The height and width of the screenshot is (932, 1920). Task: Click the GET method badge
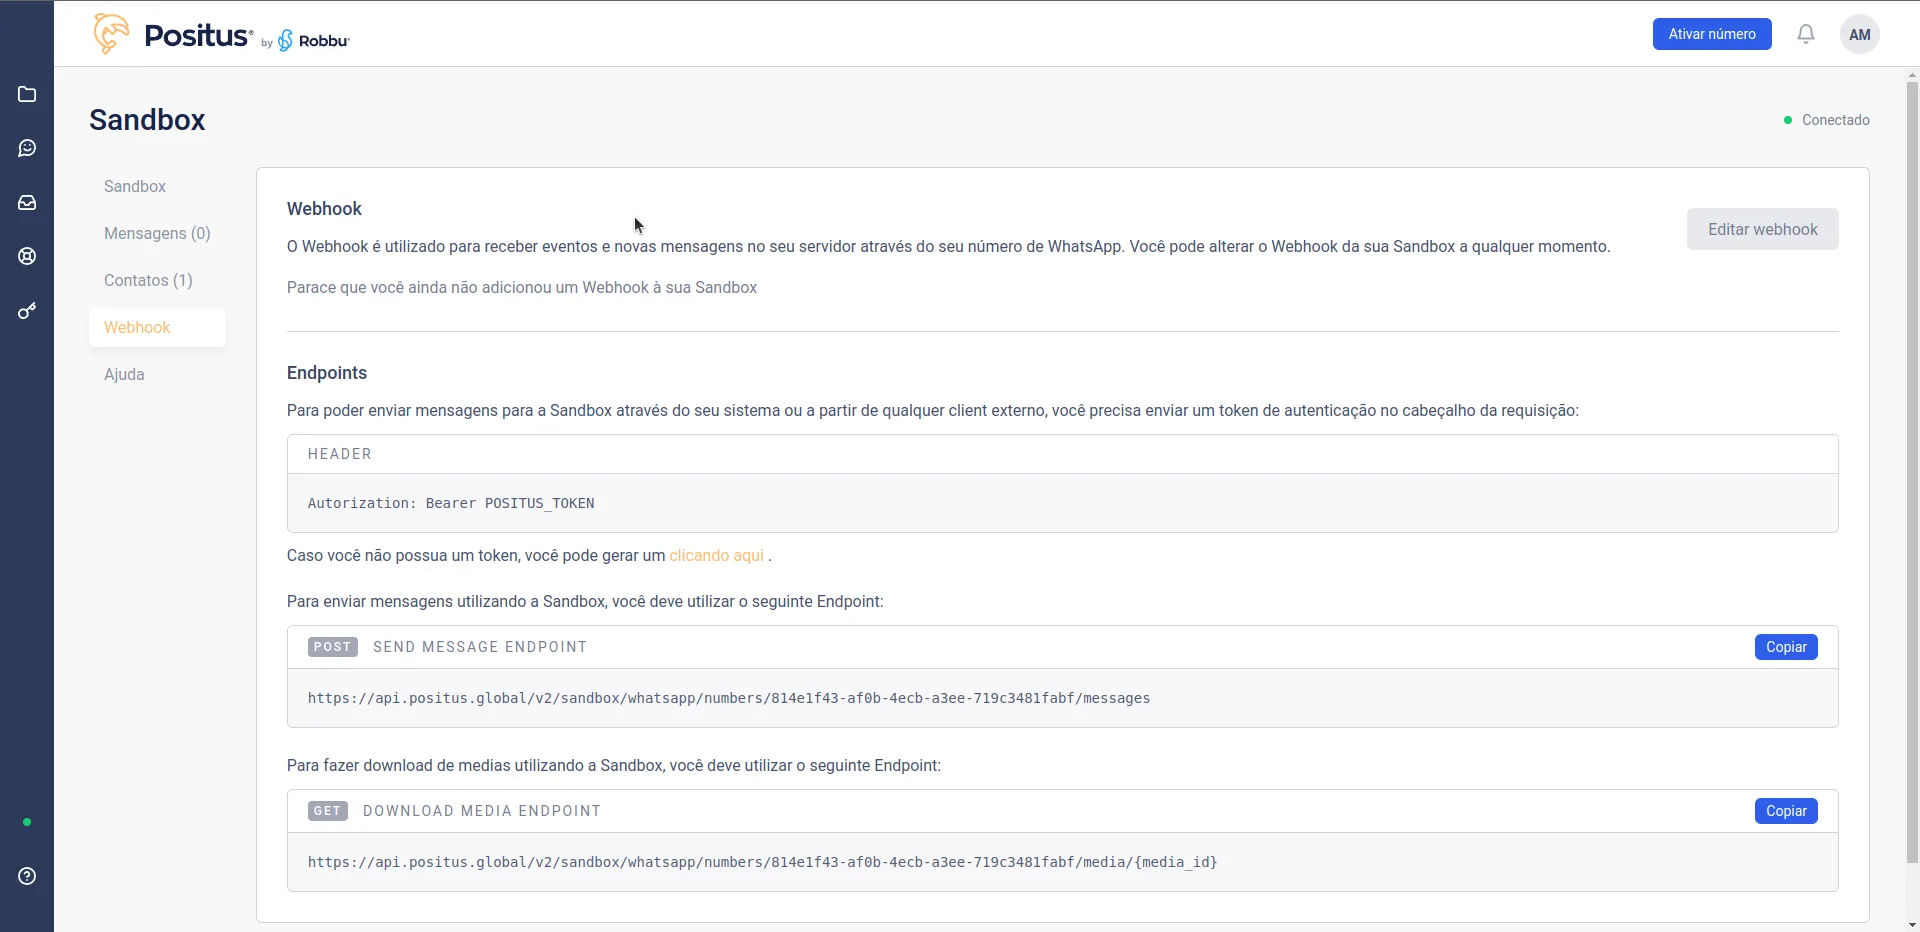tap(328, 811)
